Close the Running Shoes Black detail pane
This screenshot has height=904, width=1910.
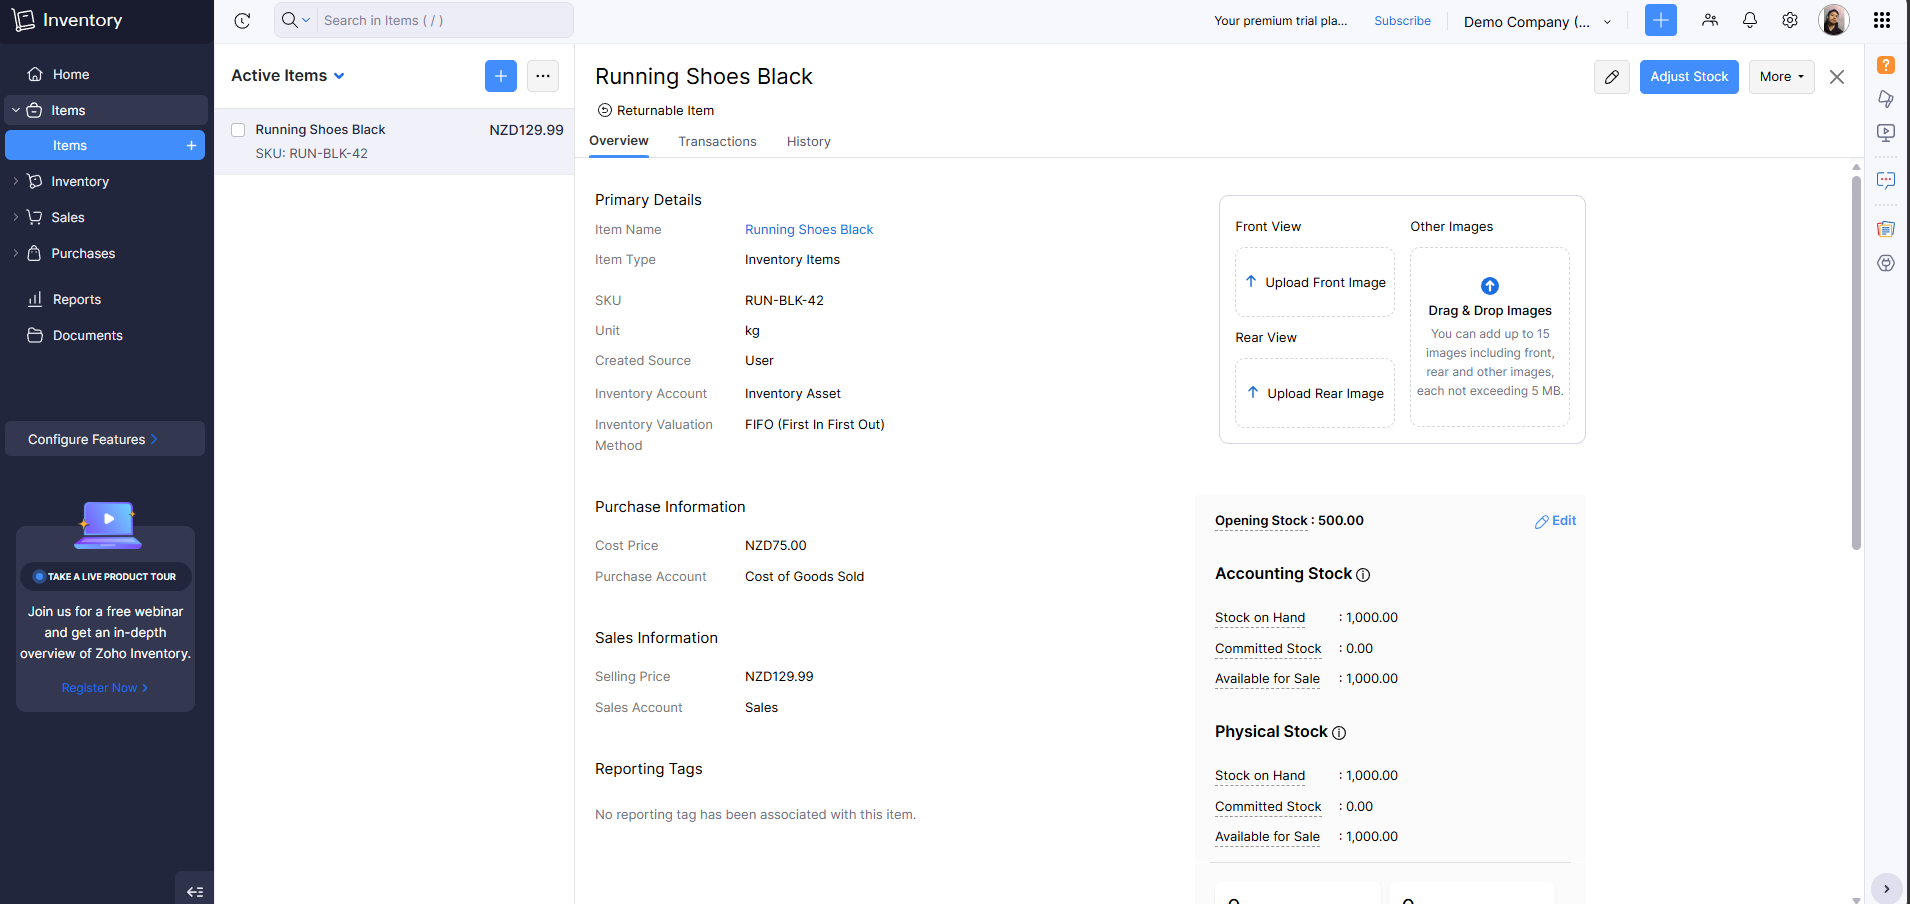(x=1837, y=77)
